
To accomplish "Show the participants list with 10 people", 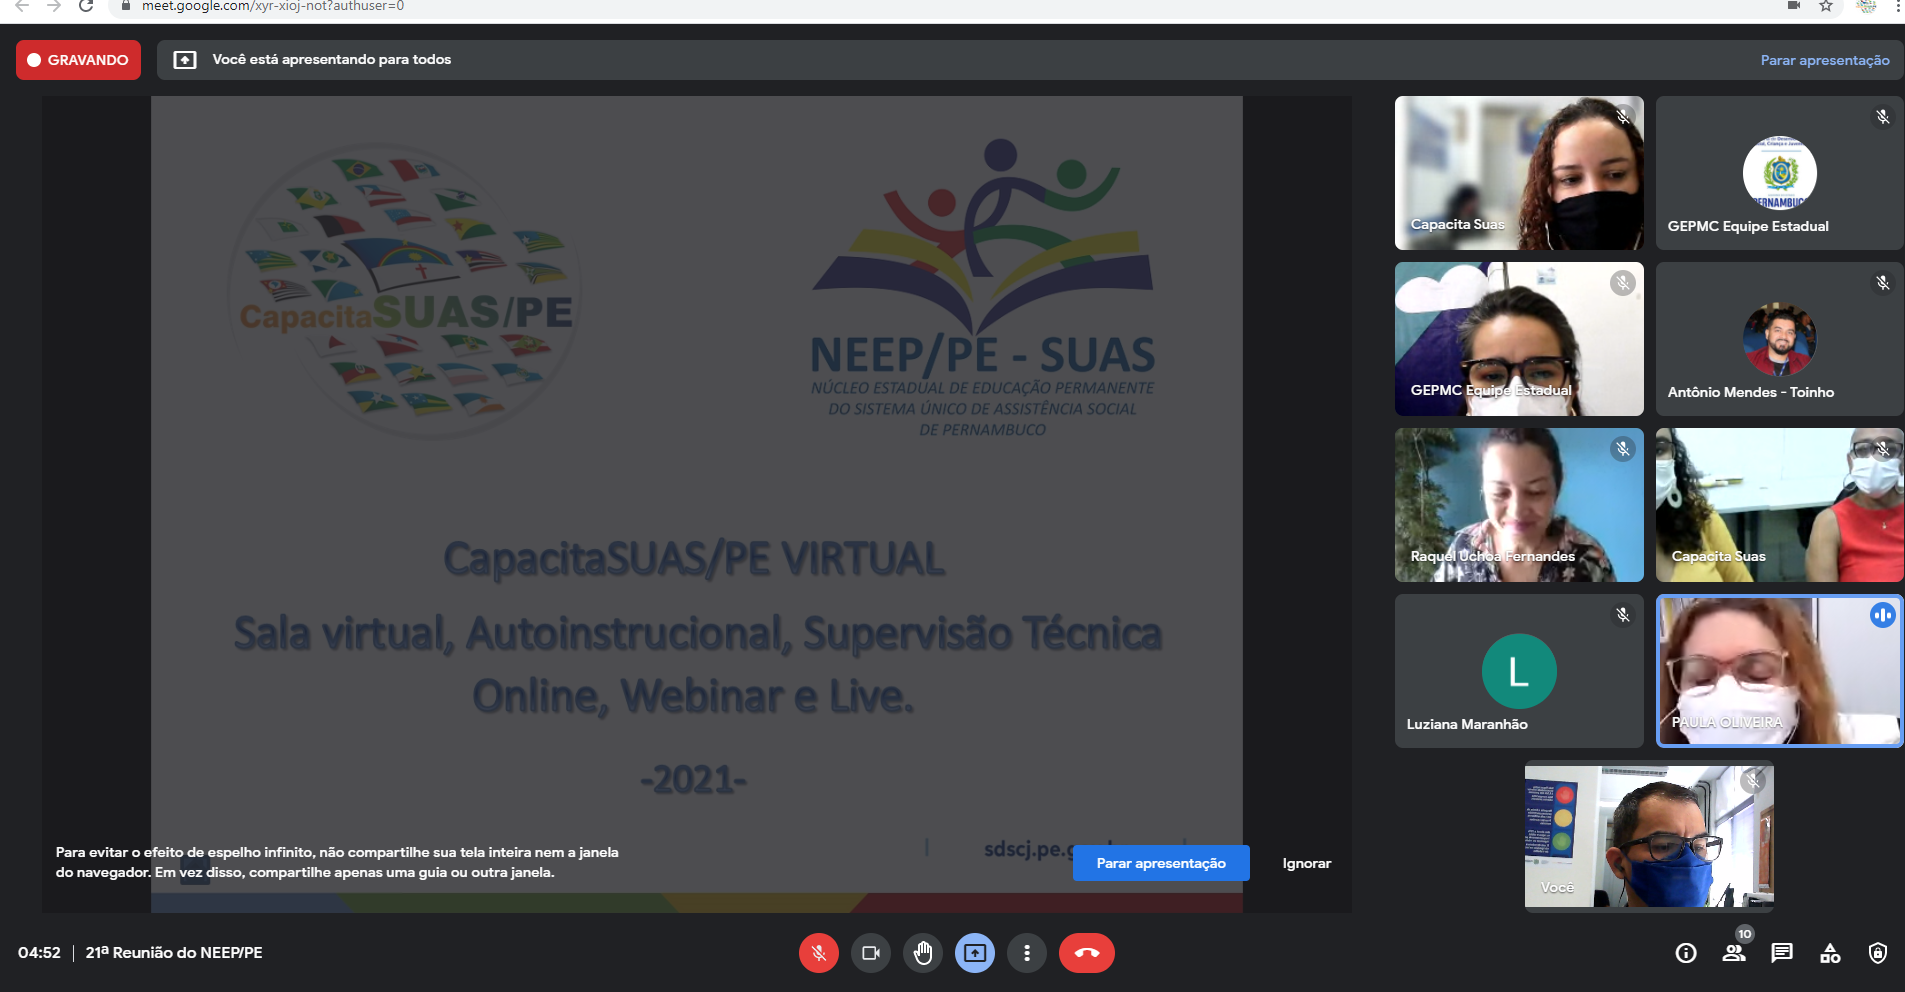I will point(1734,953).
